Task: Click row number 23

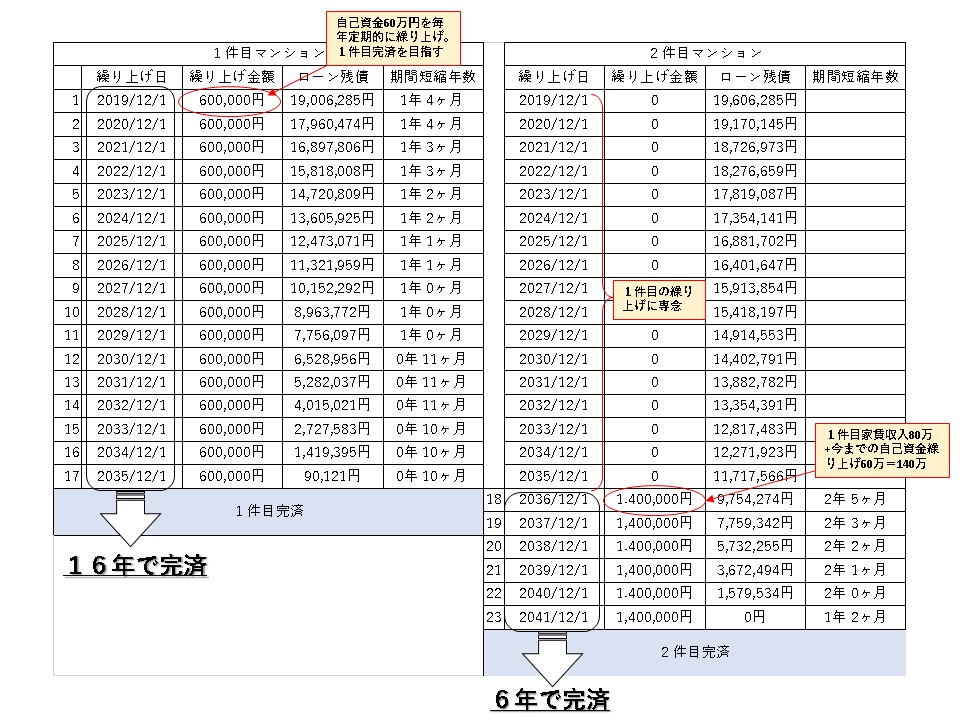Action: [x=494, y=618]
